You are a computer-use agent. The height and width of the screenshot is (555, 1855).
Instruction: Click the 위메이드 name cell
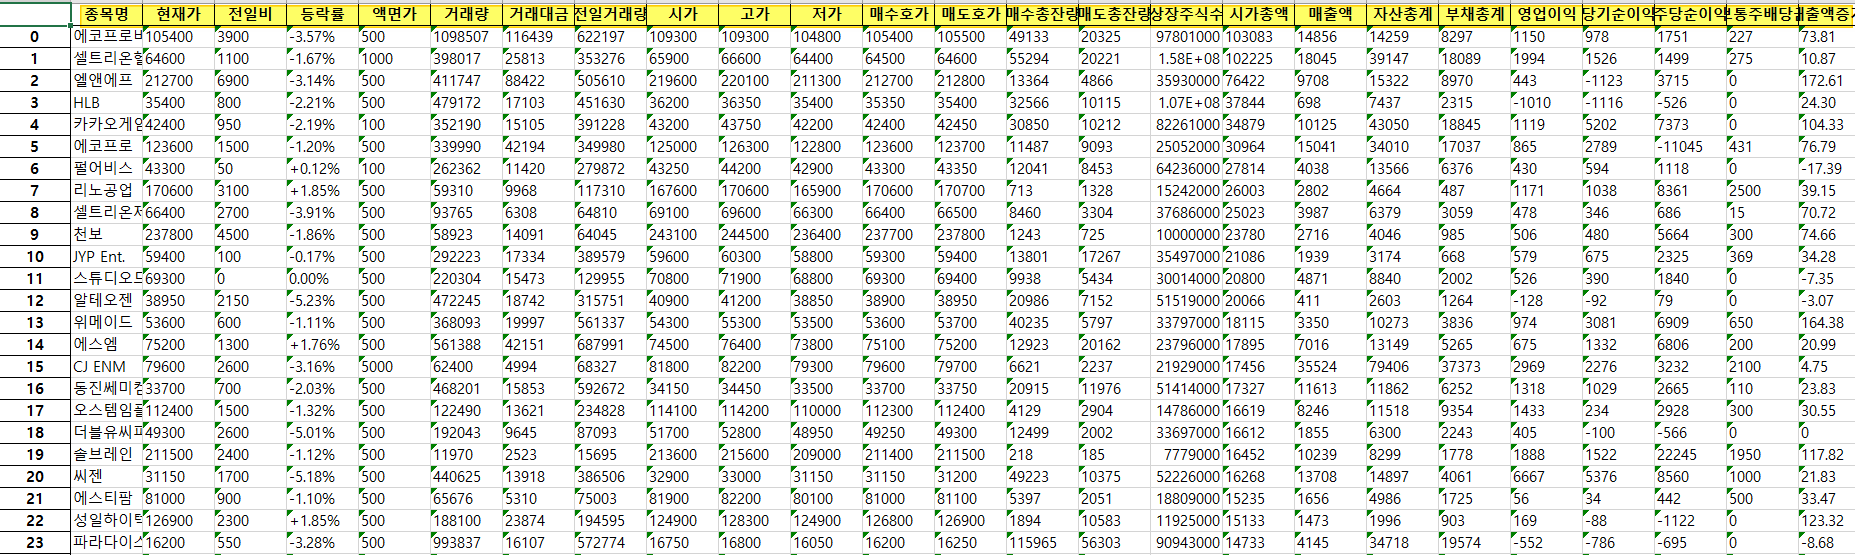pos(107,323)
